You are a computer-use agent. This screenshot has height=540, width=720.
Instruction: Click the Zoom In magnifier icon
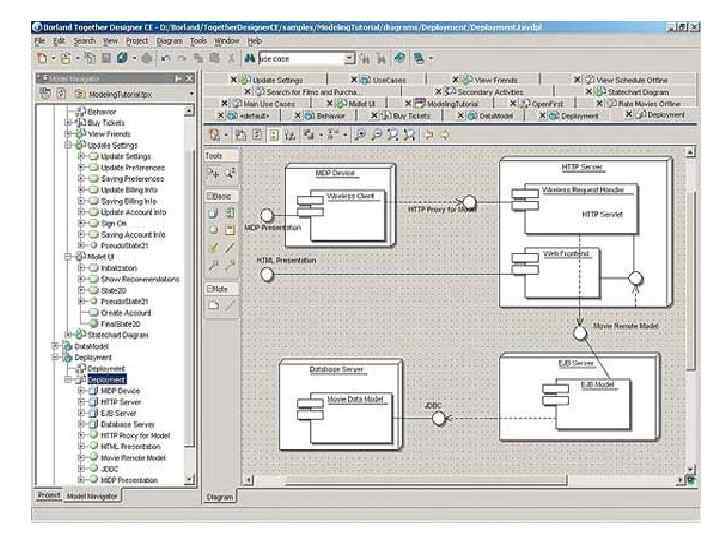pyautogui.click(x=360, y=135)
